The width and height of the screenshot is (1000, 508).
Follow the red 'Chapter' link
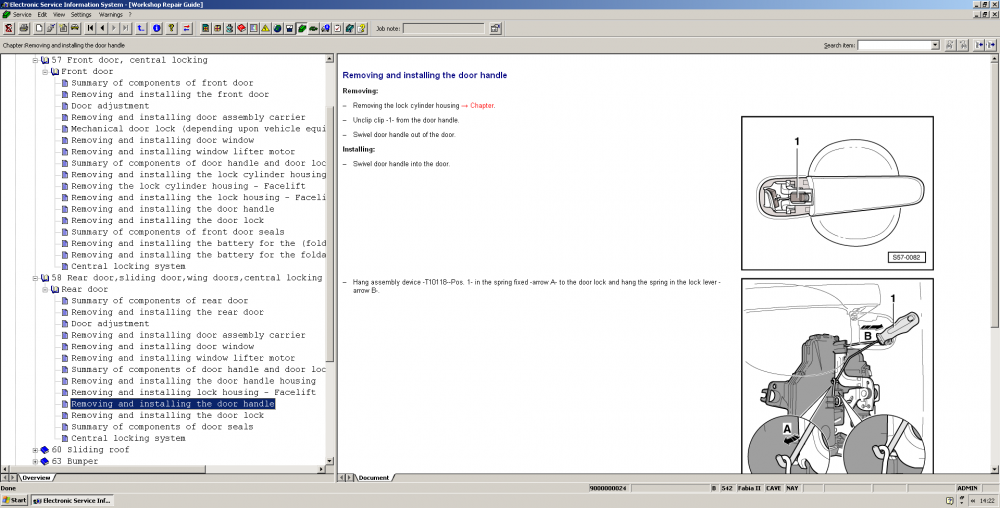482,106
